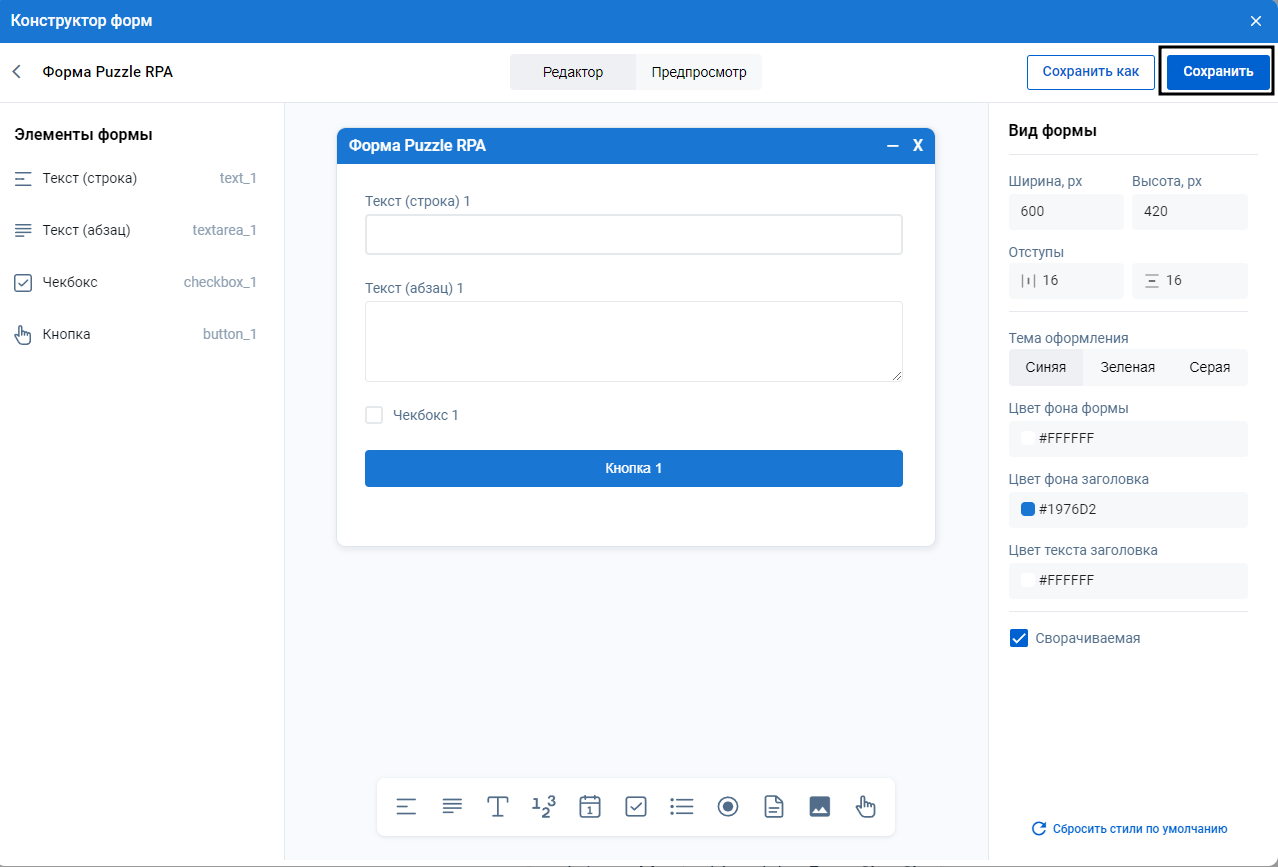Image resolution: width=1278 pixels, height=867 pixels.
Task: Select the "Кнопка" button_1 row in the elements list
Action: [x=136, y=334]
